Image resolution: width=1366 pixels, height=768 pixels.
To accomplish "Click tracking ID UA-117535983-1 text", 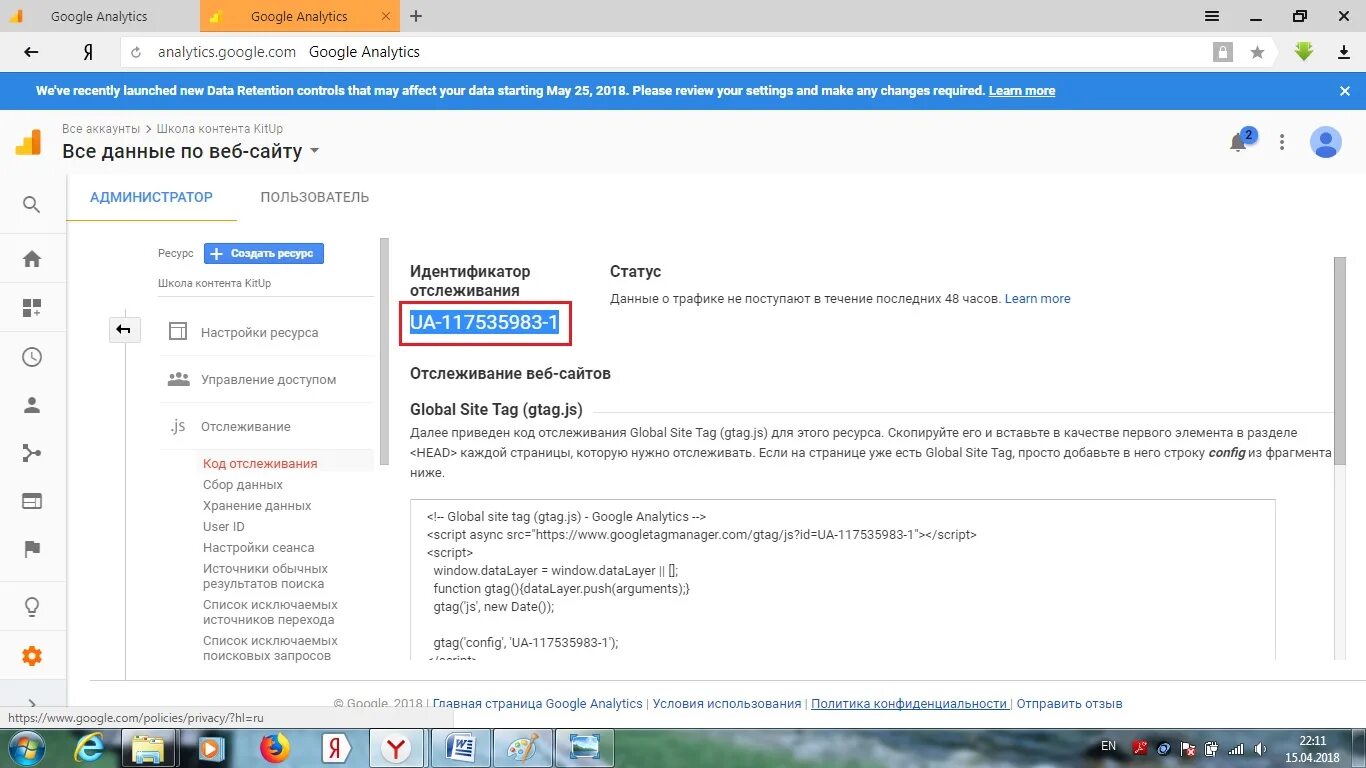I will coord(484,322).
